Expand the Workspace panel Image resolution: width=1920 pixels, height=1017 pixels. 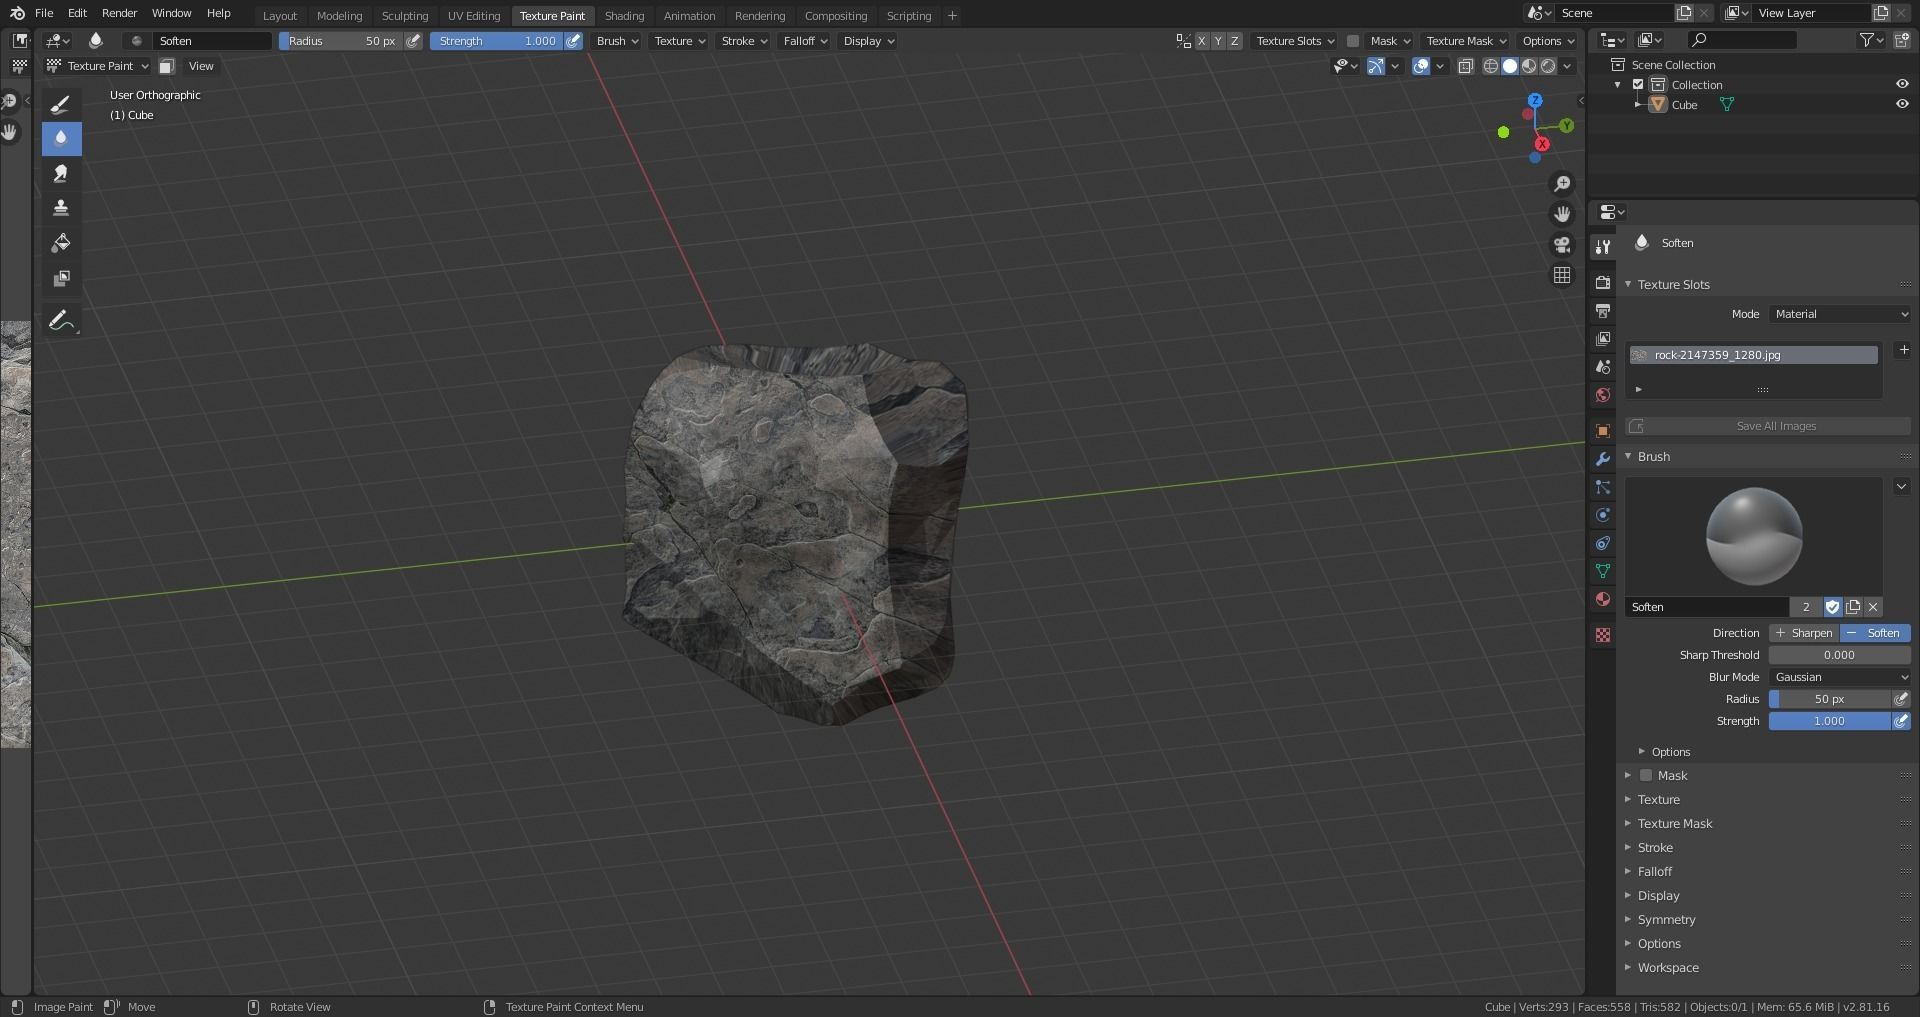1667,967
